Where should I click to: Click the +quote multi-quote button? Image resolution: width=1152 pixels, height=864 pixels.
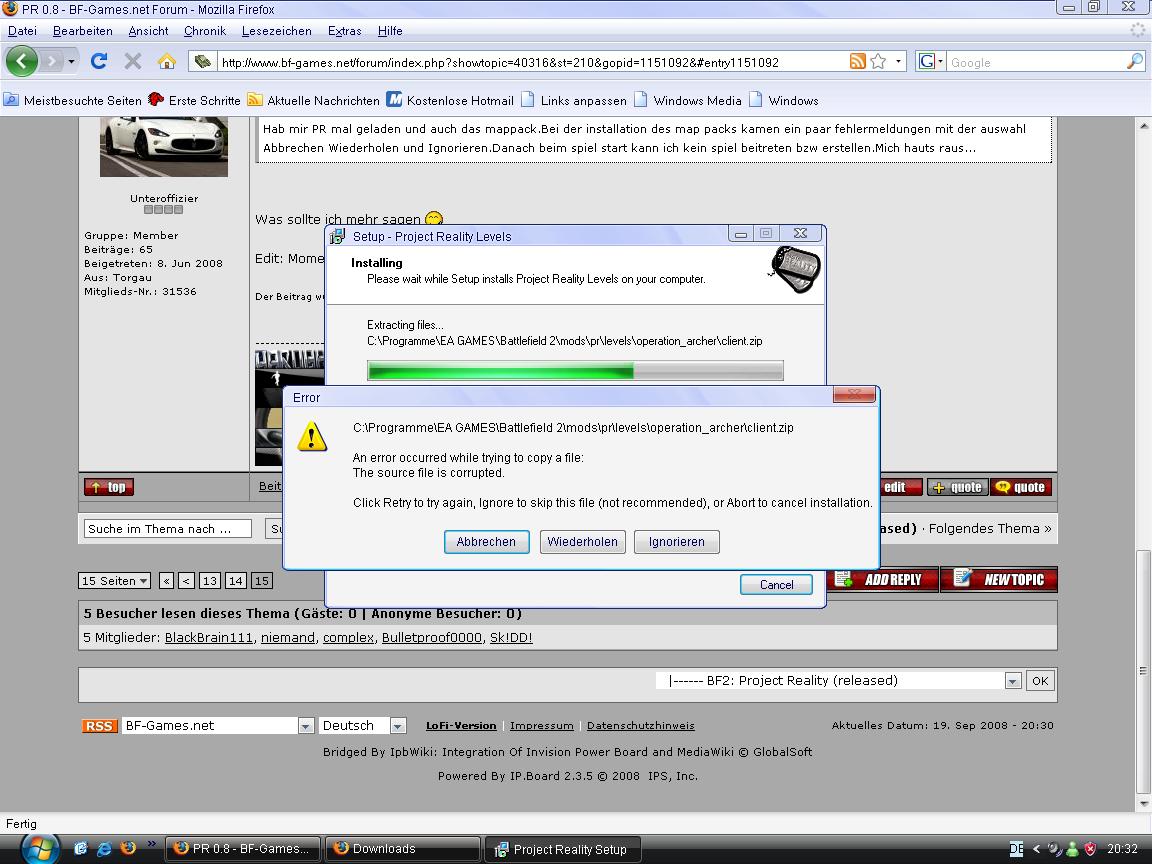tap(957, 486)
